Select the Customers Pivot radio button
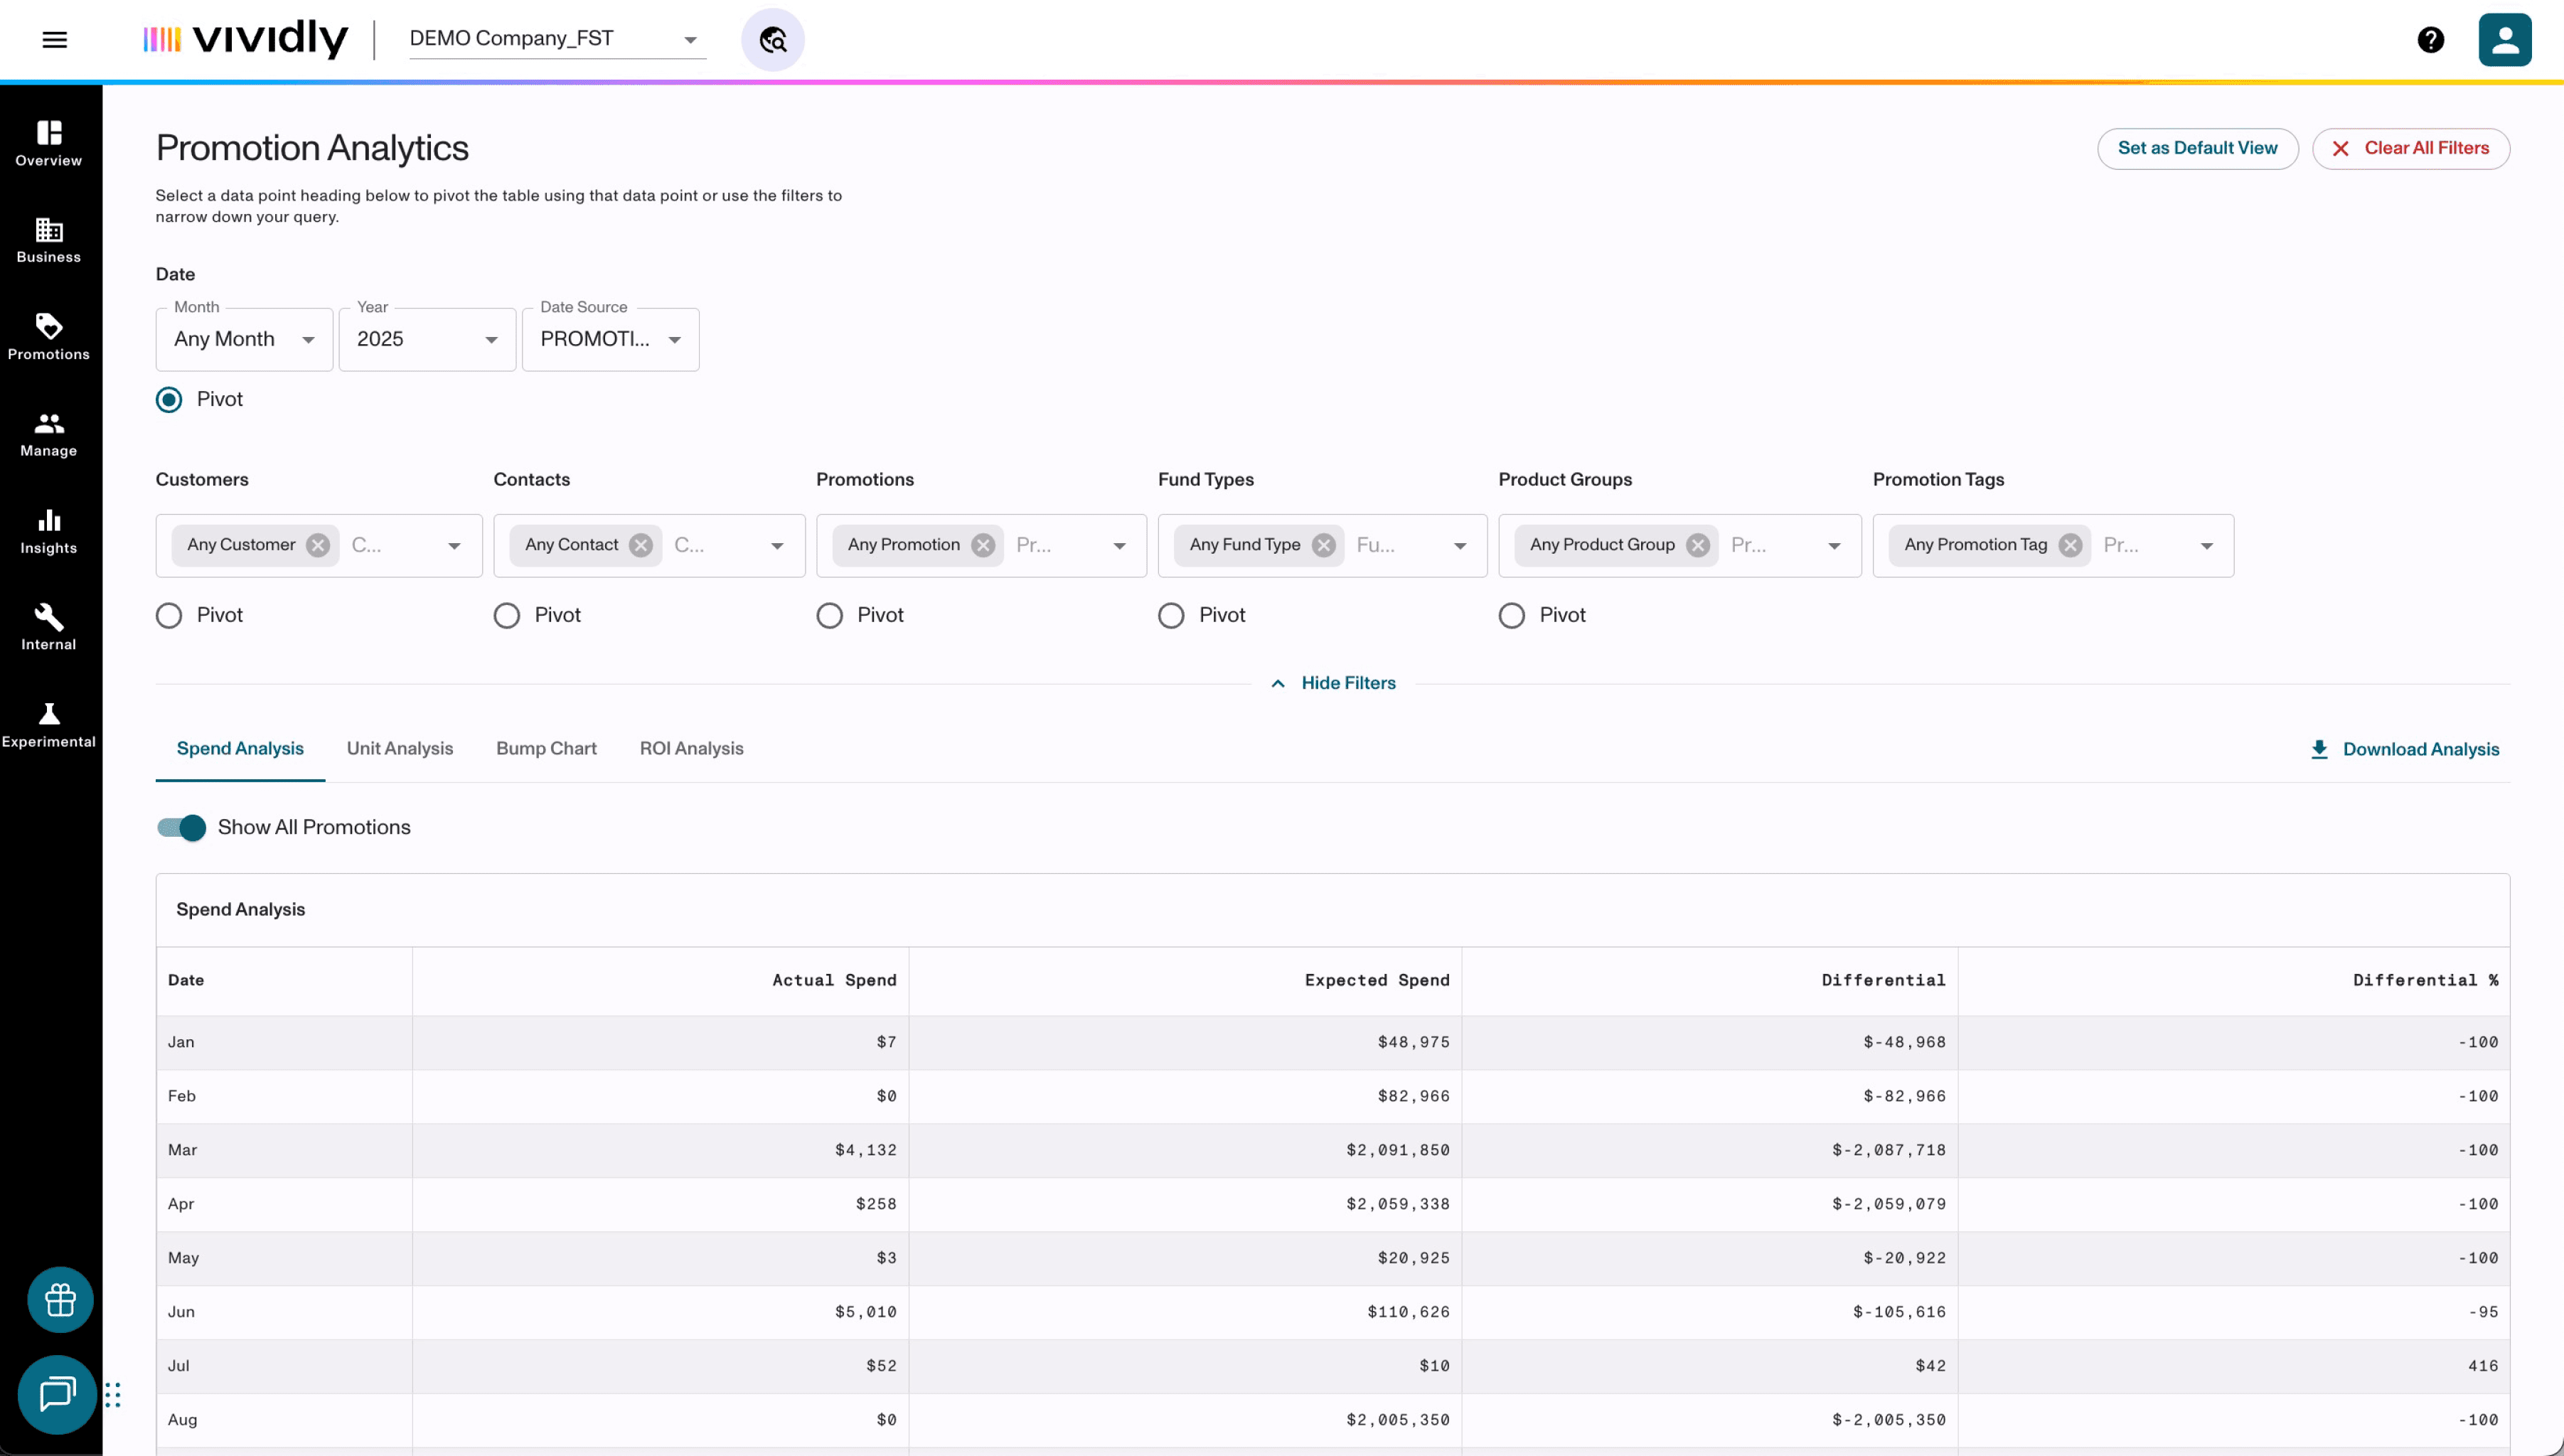2564x1456 pixels. (x=169, y=615)
